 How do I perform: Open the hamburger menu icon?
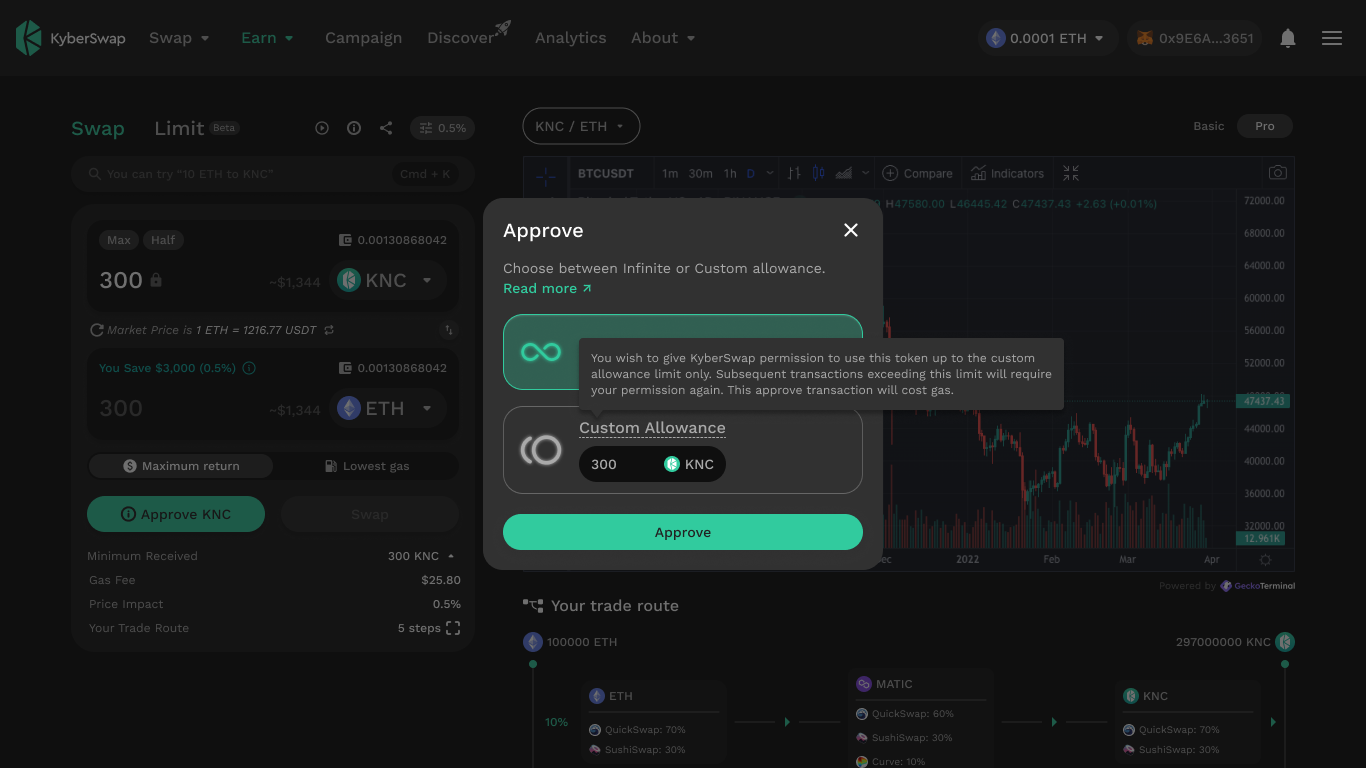click(1331, 38)
